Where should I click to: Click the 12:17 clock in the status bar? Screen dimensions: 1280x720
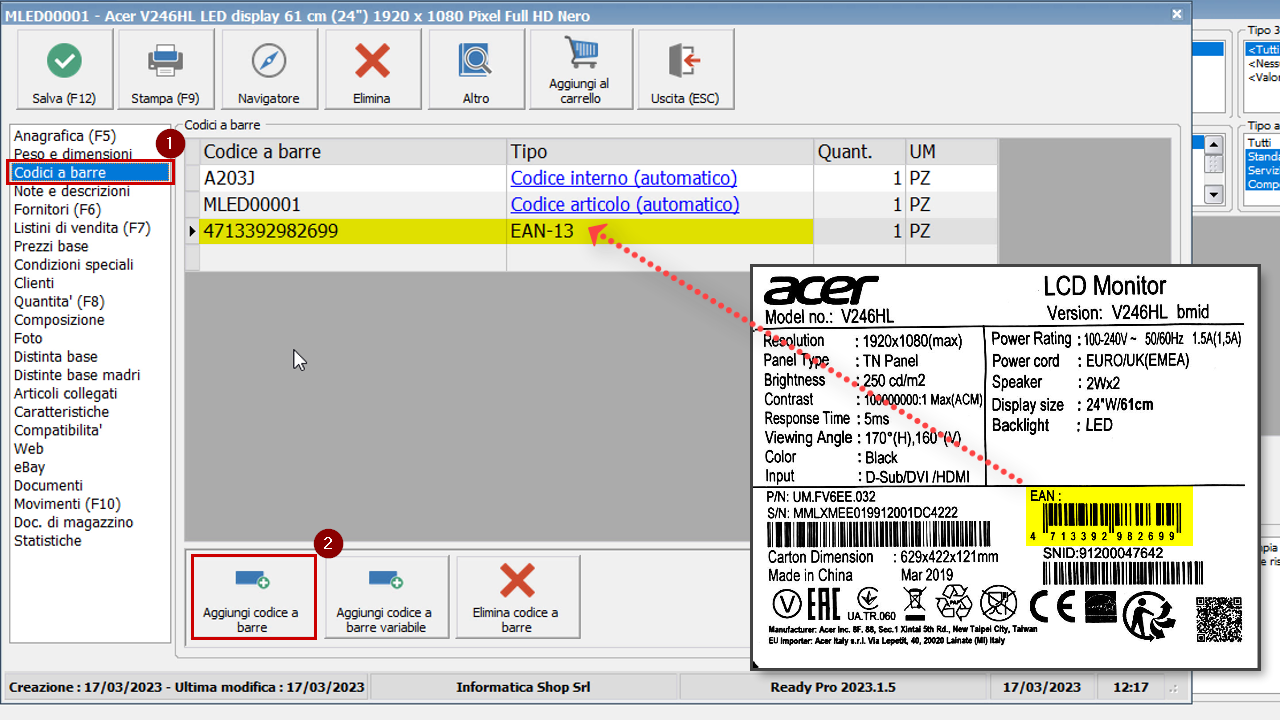point(1131,687)
